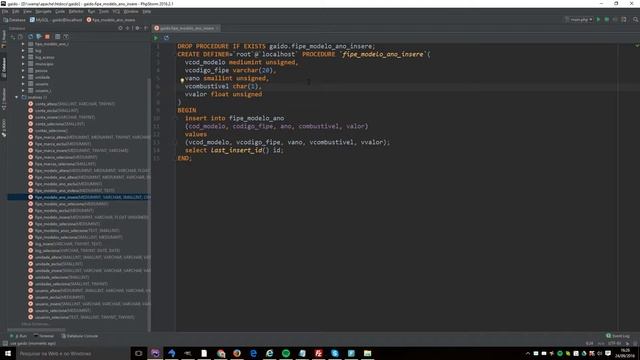640x360 pixels.
Task: Open the Run menu
Action: tap(91, 11)
